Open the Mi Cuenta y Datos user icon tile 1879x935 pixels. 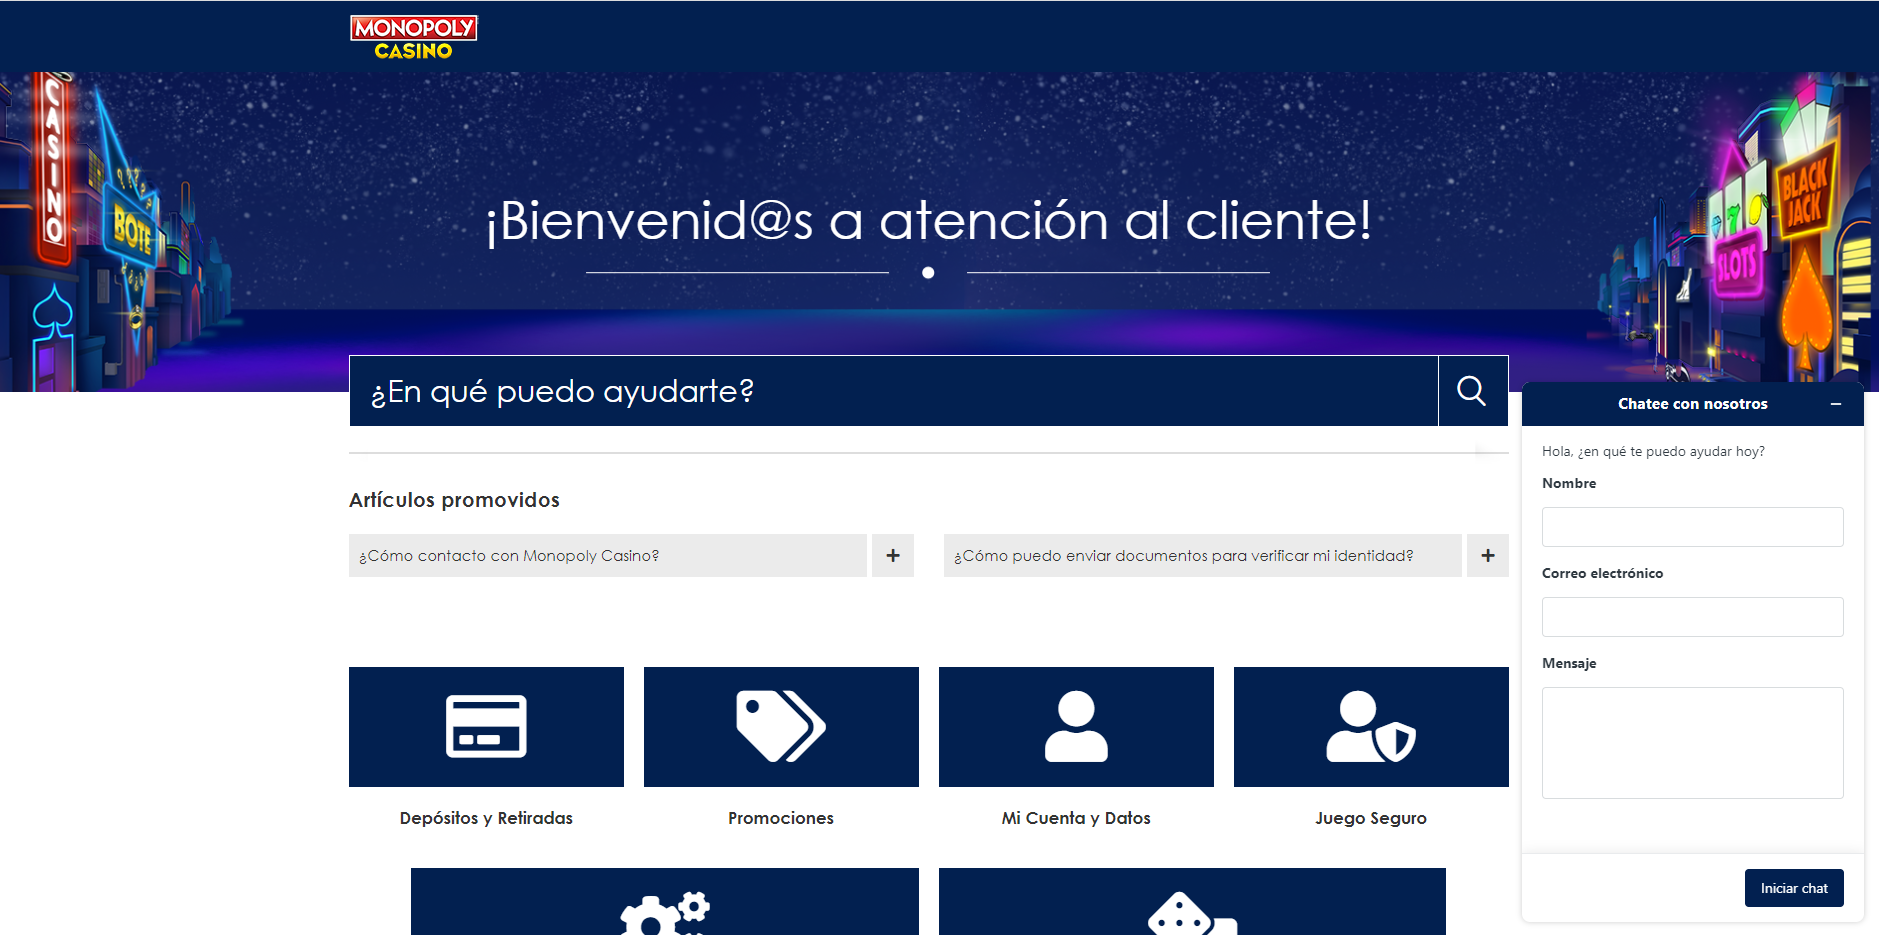coord(1076,727)
